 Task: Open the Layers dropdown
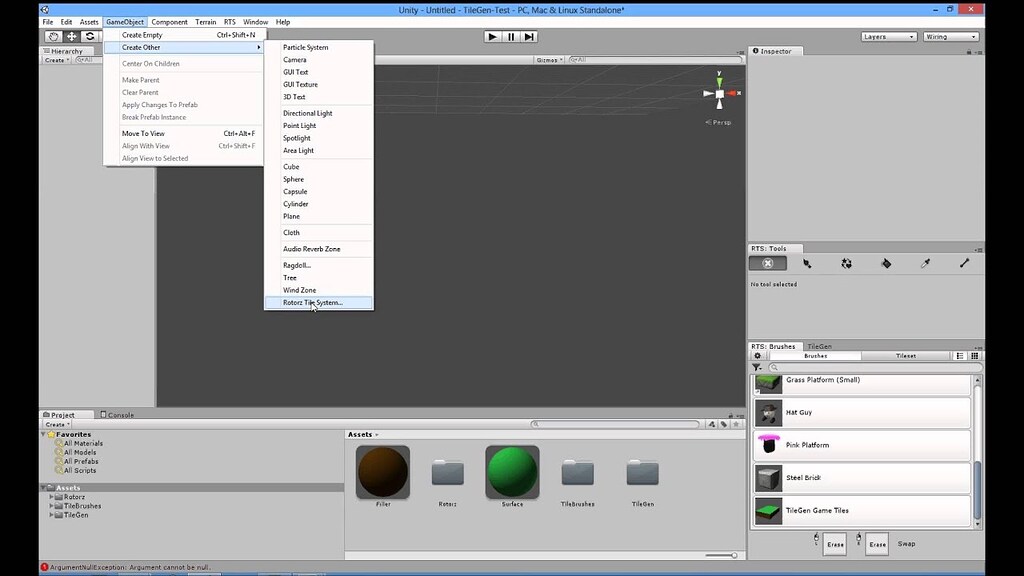[x=888, y=36]
